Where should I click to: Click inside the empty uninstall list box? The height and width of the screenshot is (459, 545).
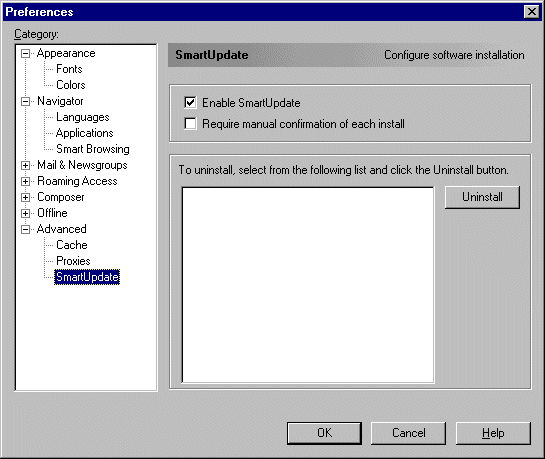click(308, 285)
